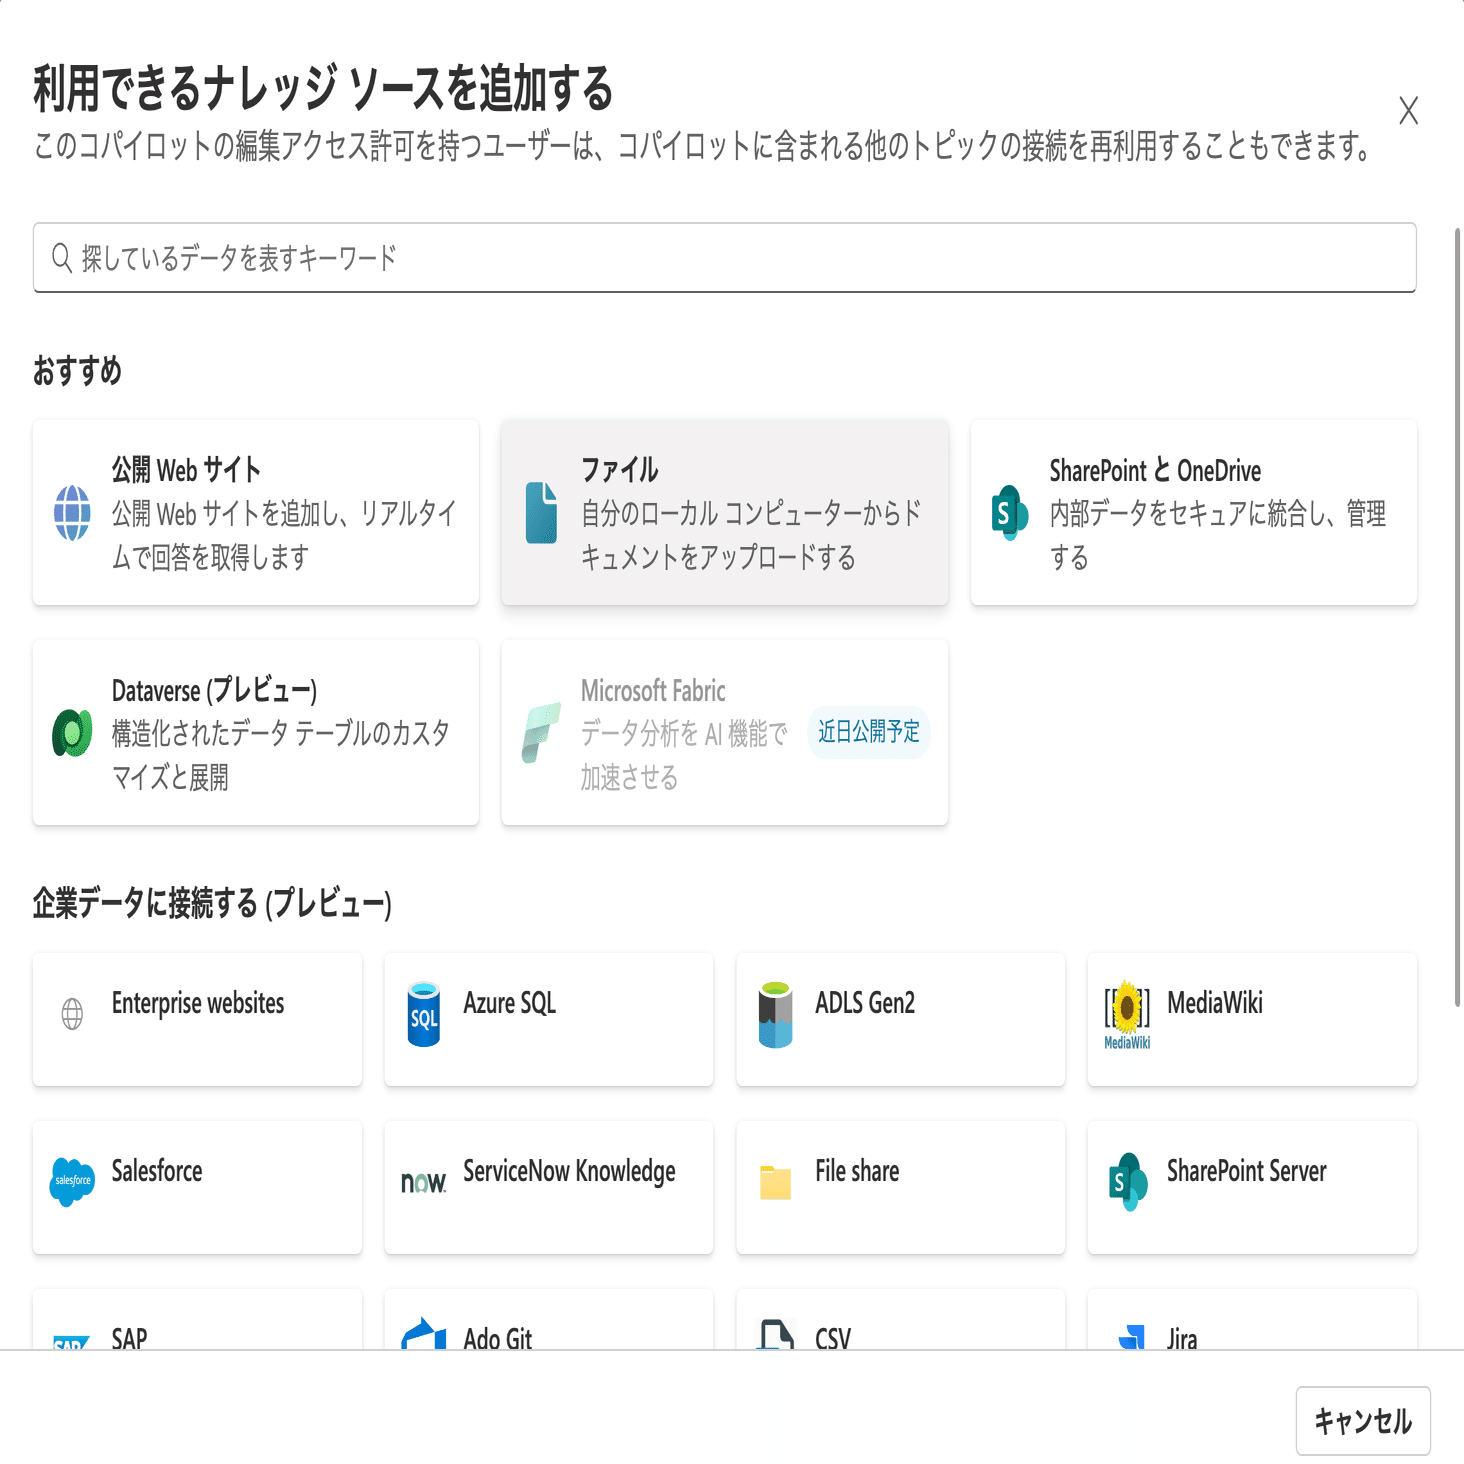1464x1464 pixels.
Task: Focus the keyword search field
Action: (725, 258)
